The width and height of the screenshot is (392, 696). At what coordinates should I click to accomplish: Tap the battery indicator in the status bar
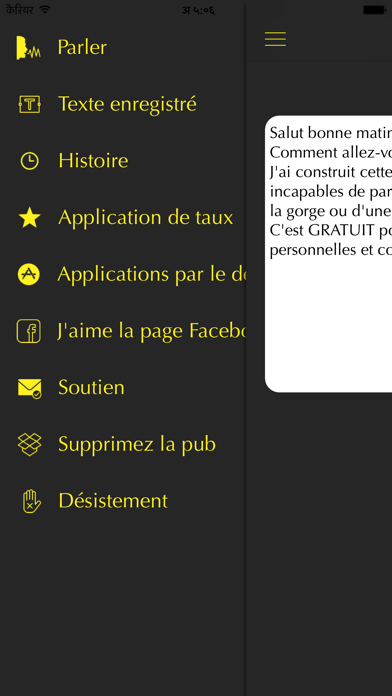[374, 10]
